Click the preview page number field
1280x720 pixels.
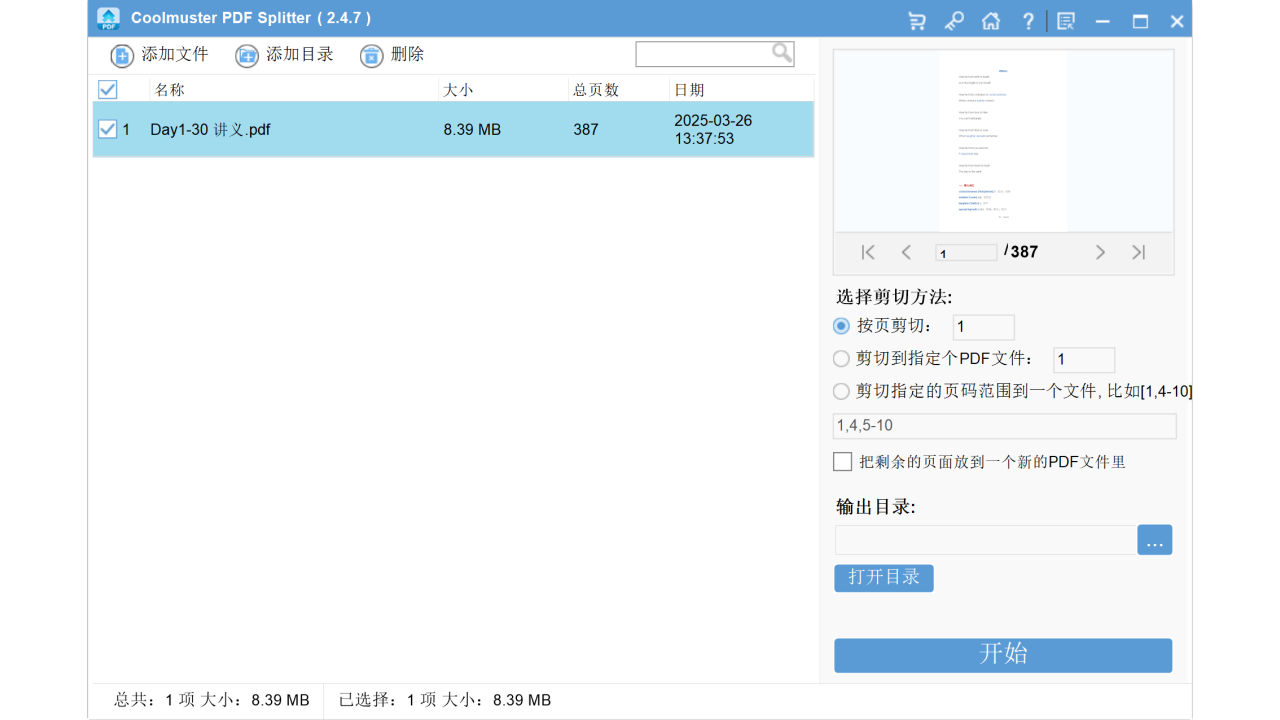click(966, 253)
